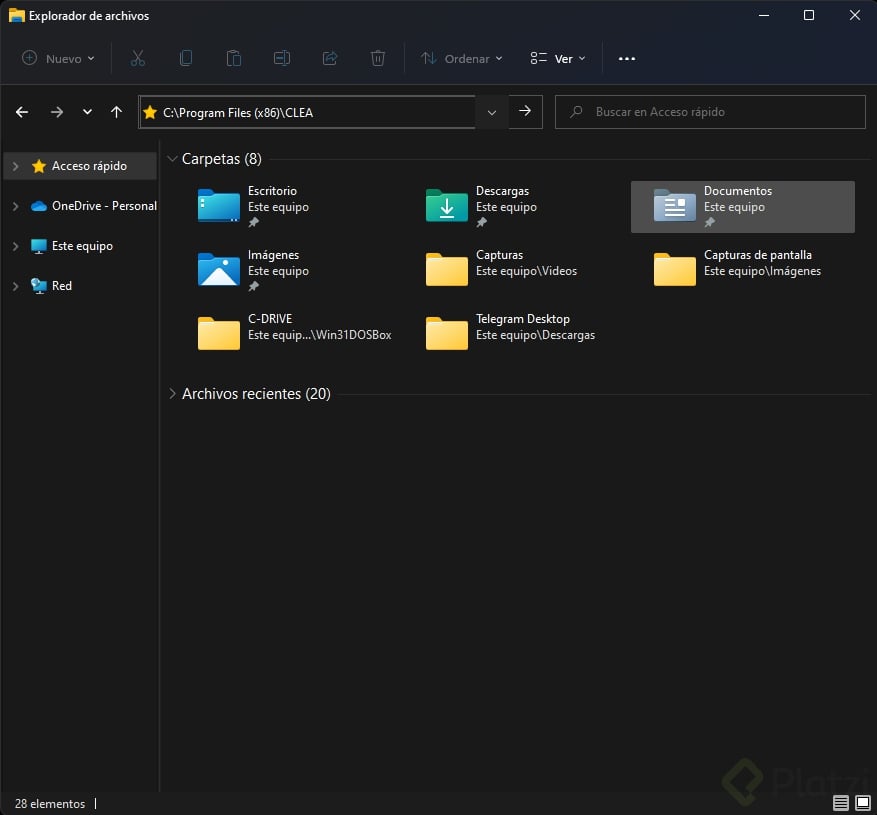Click the Documentos folder name

point(738,191)
